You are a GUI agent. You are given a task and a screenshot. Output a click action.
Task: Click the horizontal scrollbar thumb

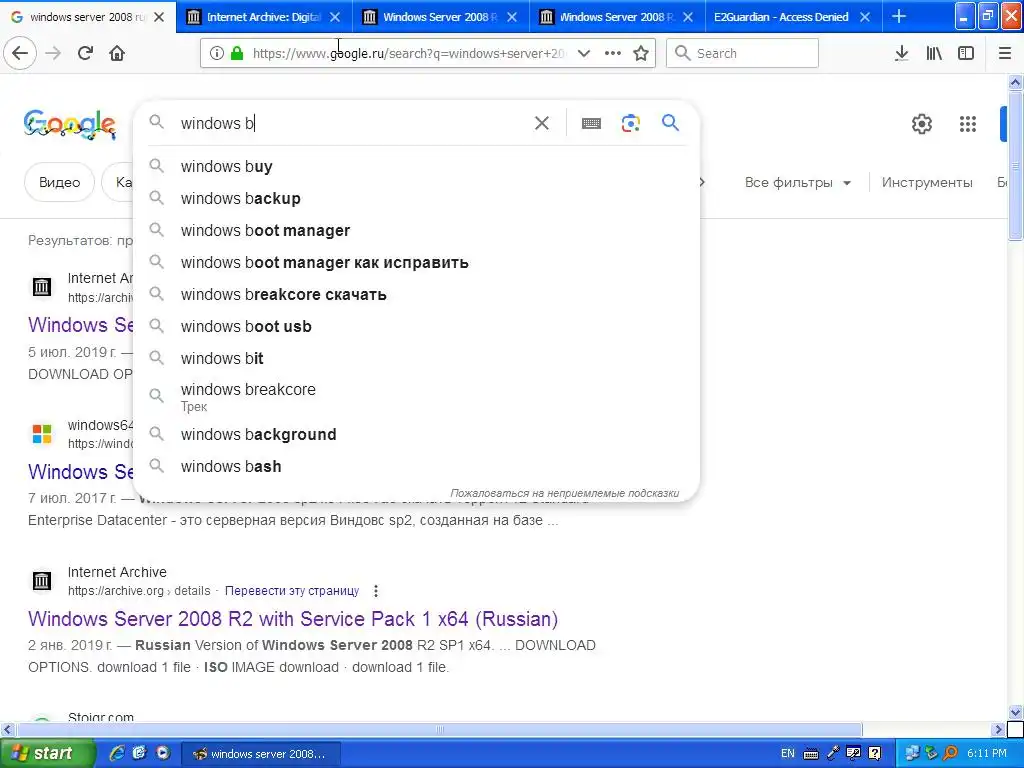pyautogui.click(x=440, y=729)
